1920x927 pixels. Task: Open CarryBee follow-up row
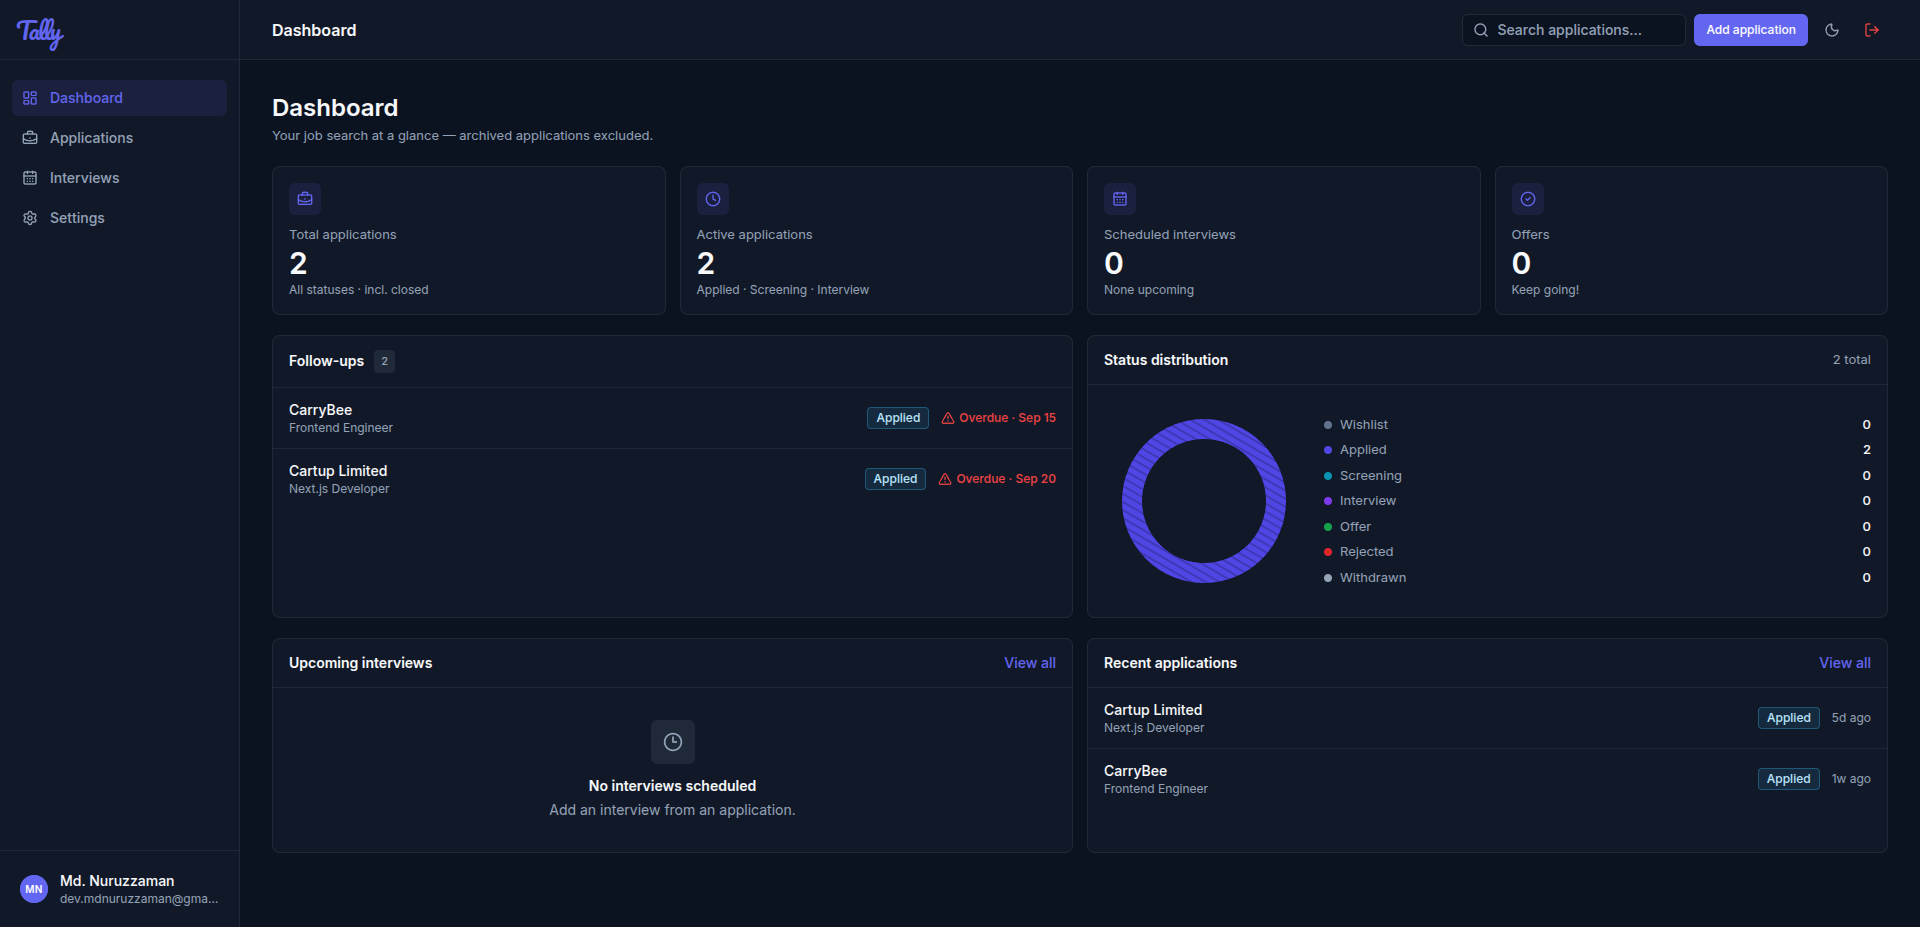pyautogui.click(x=672, y=418)
